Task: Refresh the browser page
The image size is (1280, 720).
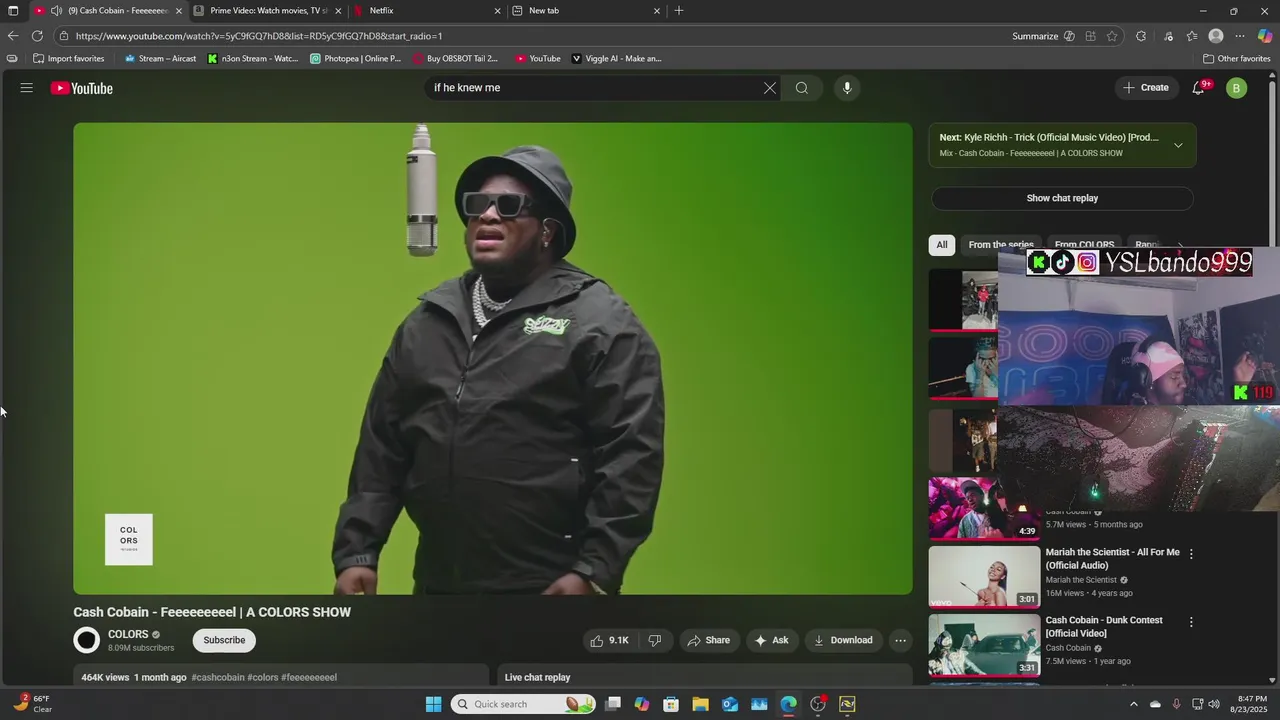Action: point(37,36)
